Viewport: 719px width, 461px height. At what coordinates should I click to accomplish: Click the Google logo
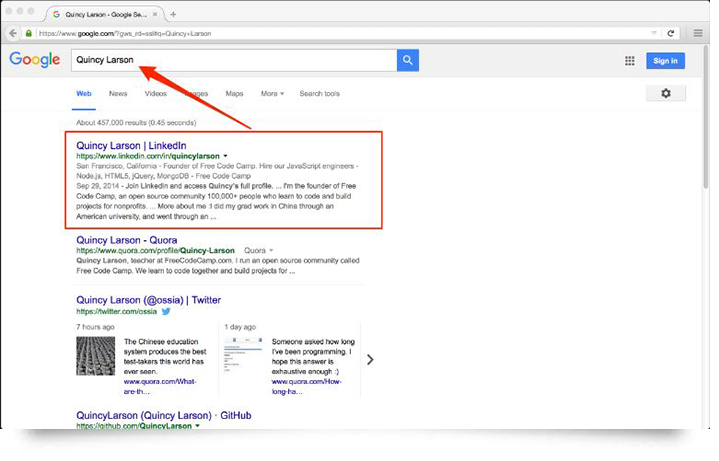coord(35,60)
